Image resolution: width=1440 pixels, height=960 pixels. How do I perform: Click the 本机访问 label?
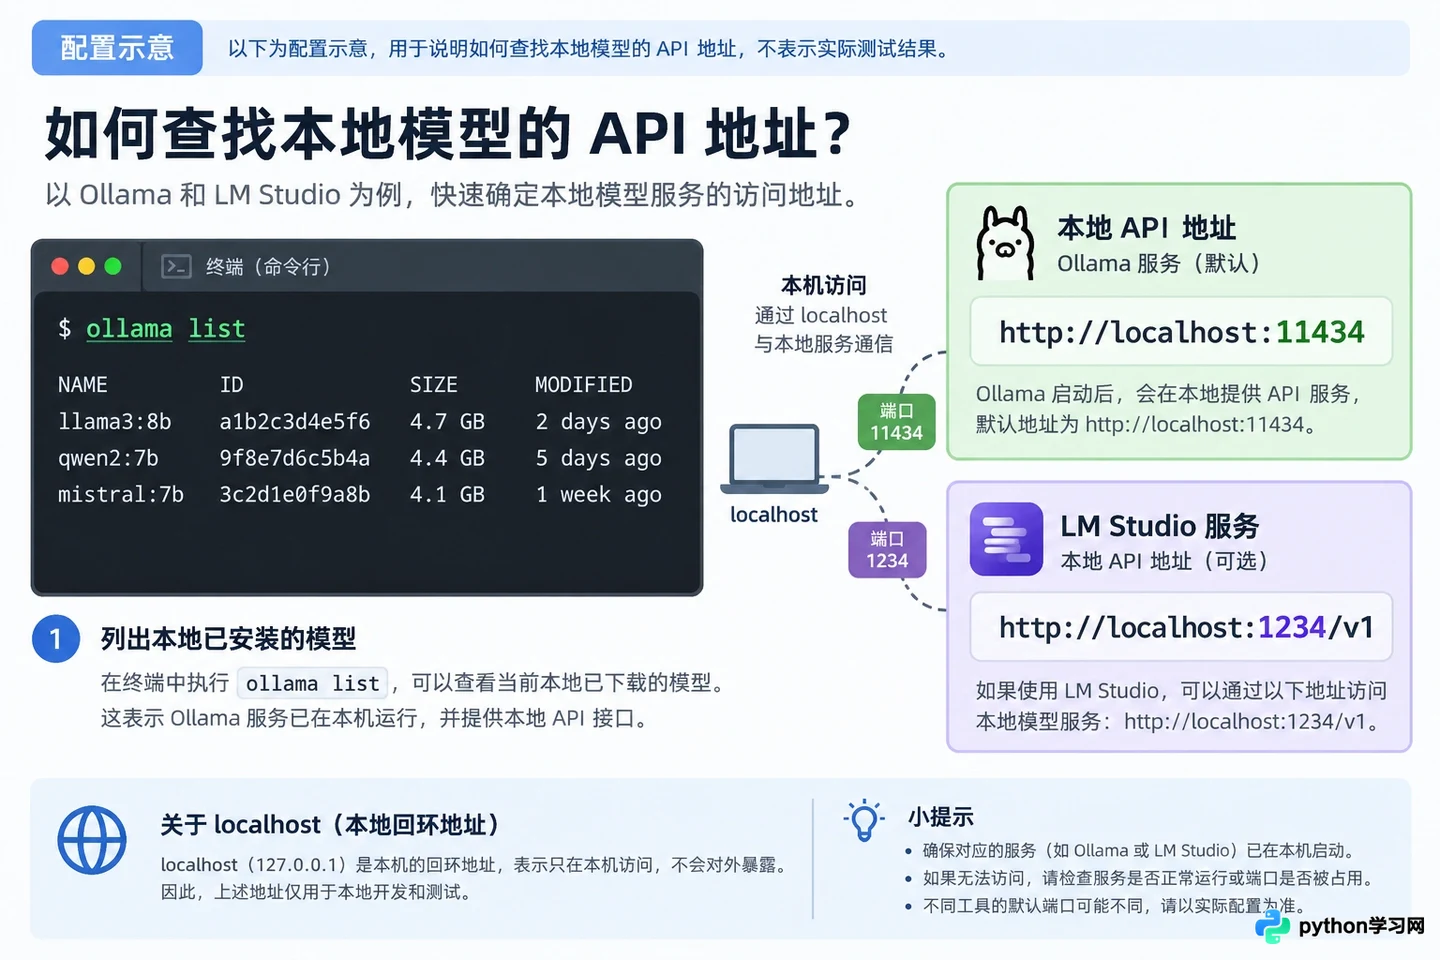pyautogui.click(x=824, y=286)
